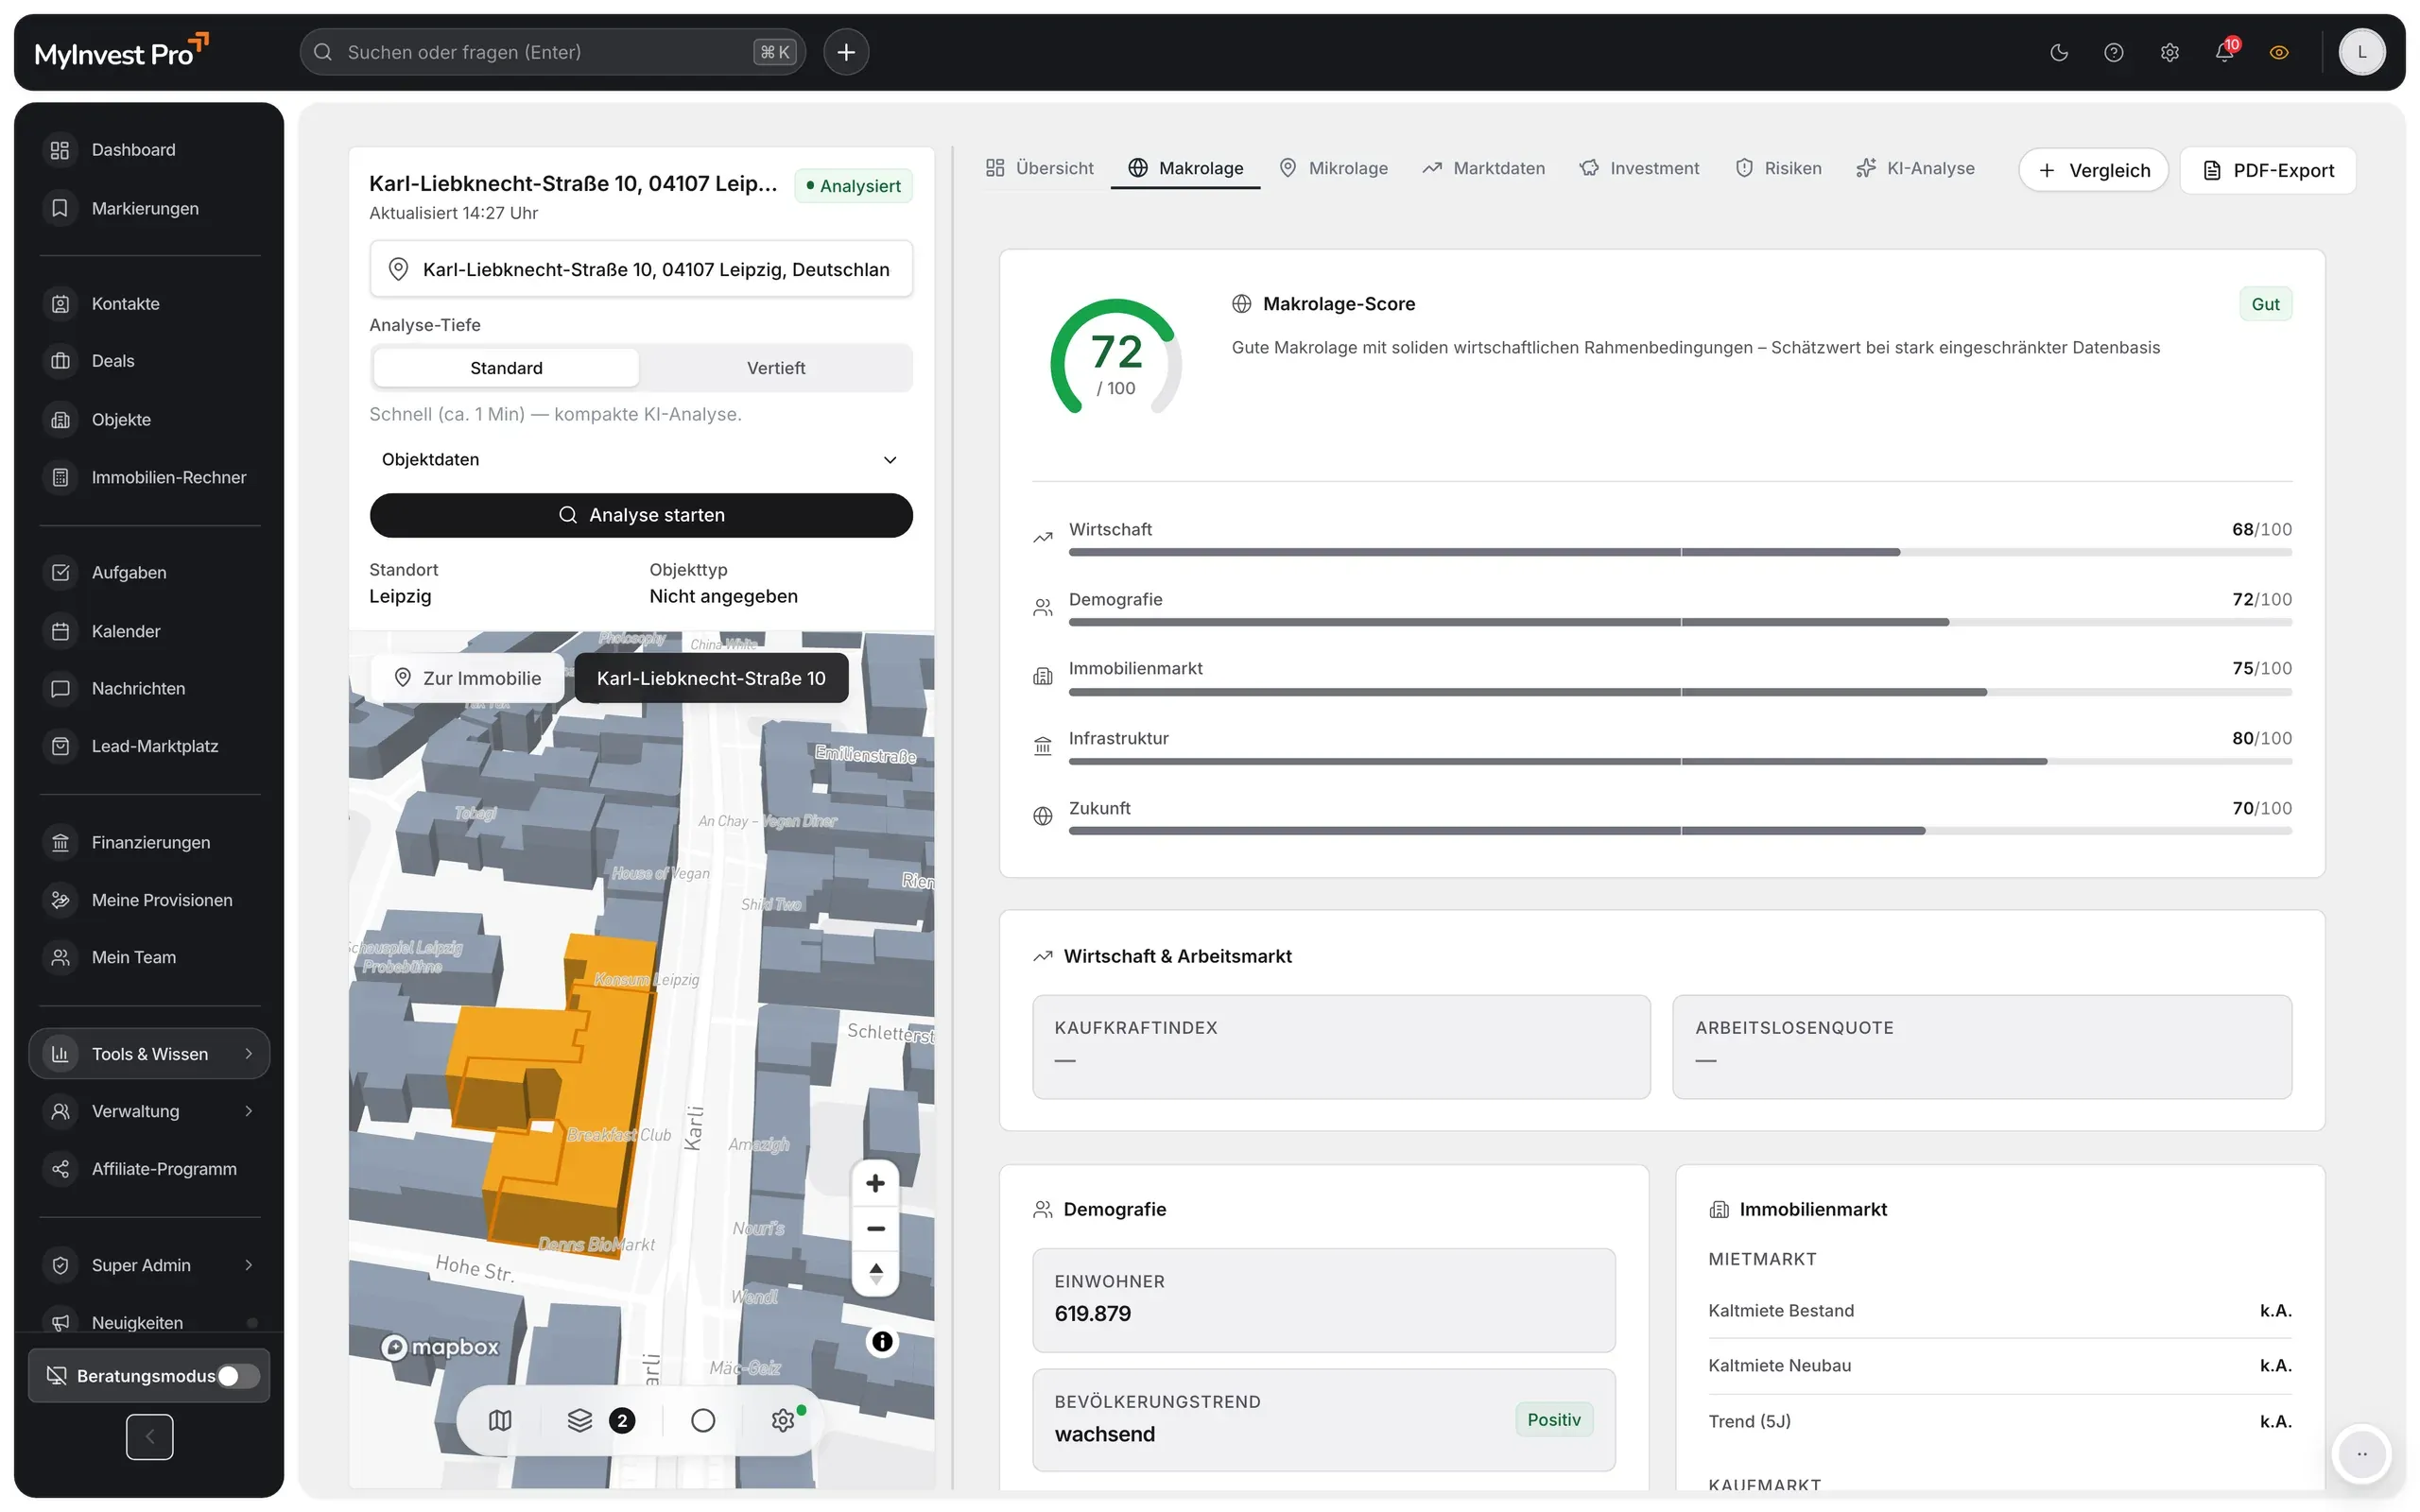The width and height of the screenshot is (2420, 1512).
Task: Click the Mapbox logo link
Action: coord(440,1347)
